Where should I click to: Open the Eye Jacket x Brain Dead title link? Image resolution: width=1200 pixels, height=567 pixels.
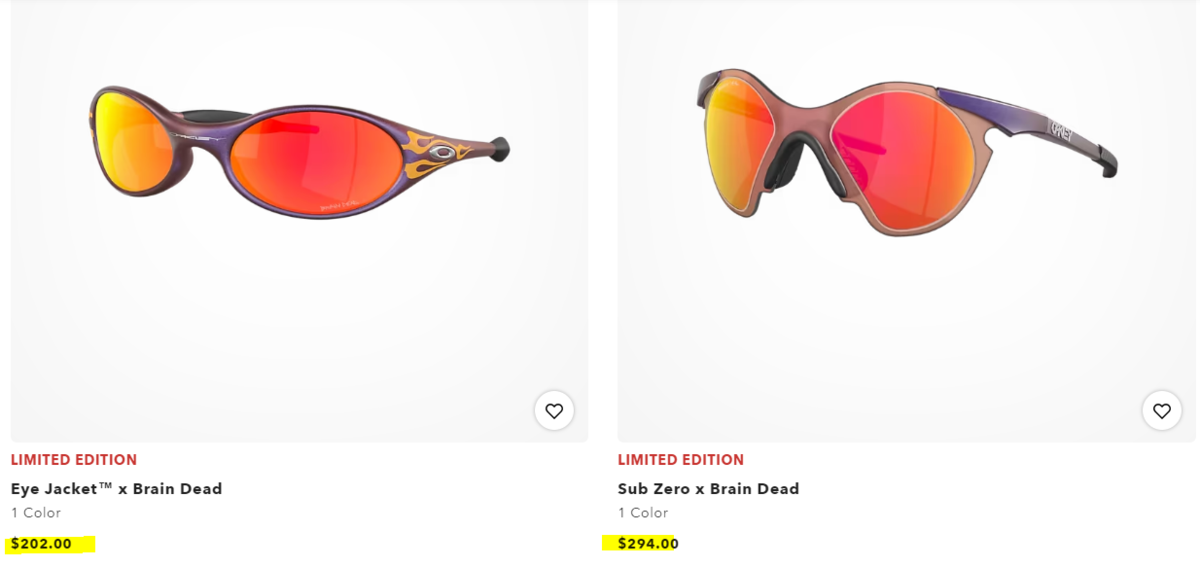click(x=116, y=489)
